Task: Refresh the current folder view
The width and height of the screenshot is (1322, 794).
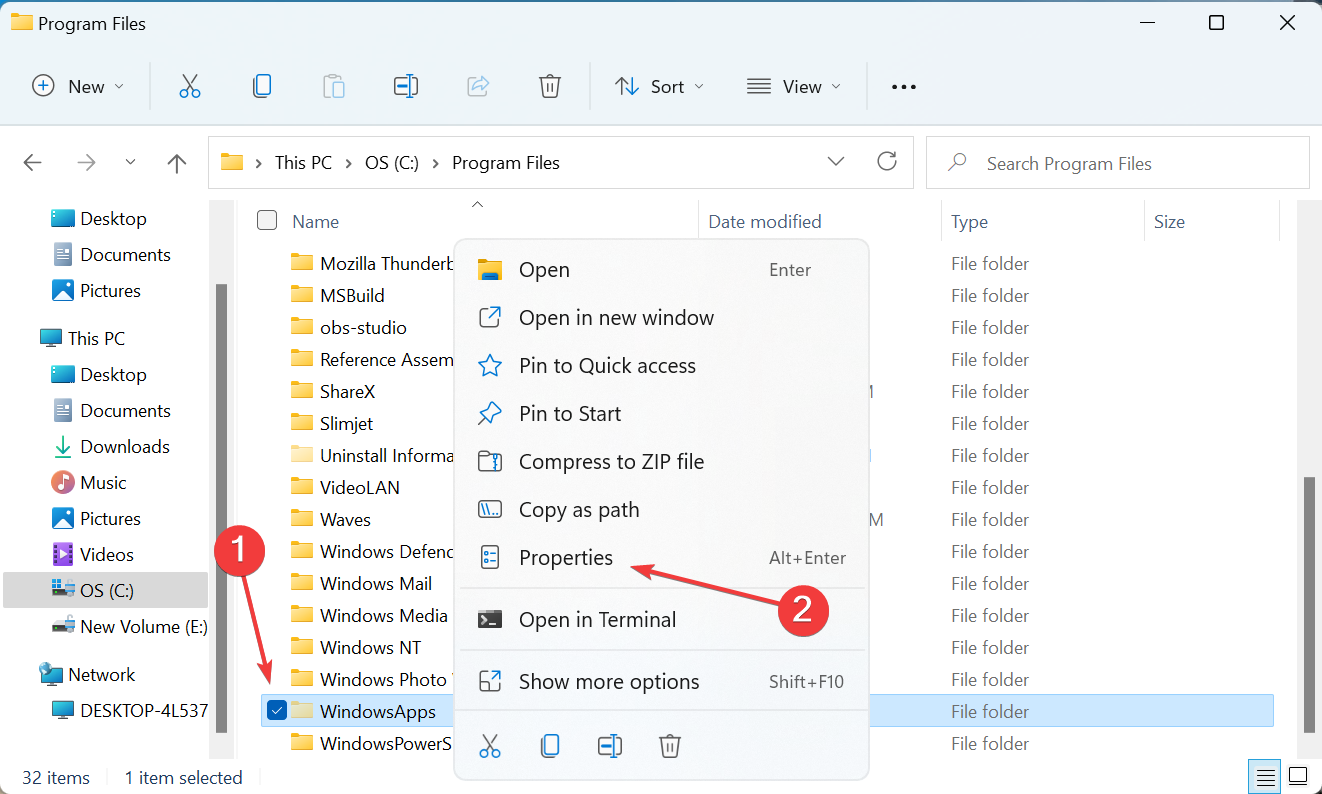Action: pyautogui.click(x=886, y=162)
